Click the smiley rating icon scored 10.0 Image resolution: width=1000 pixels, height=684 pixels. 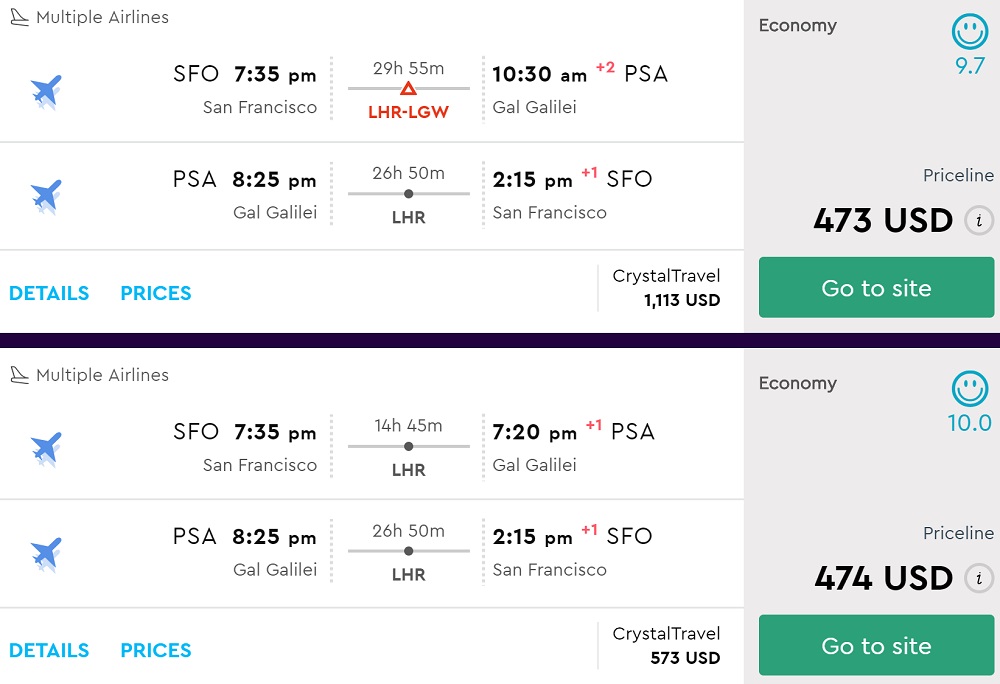tap(969, 388)
